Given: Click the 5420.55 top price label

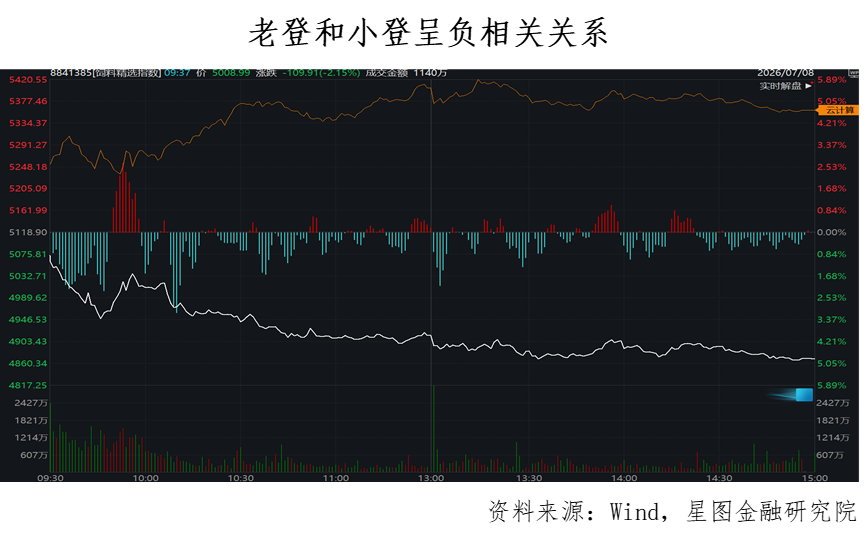Looking at the screenshot, I should tap(28, 80).
